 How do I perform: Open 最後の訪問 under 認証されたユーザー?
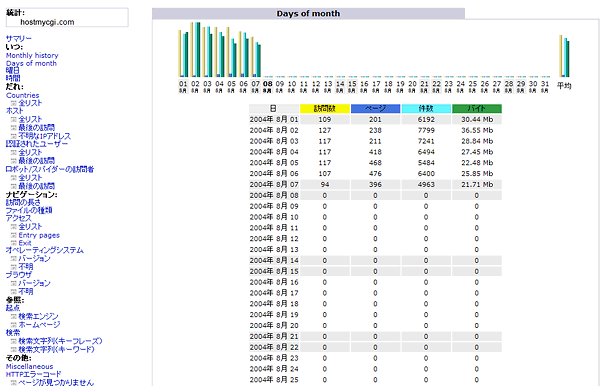(x=36, y=161)
